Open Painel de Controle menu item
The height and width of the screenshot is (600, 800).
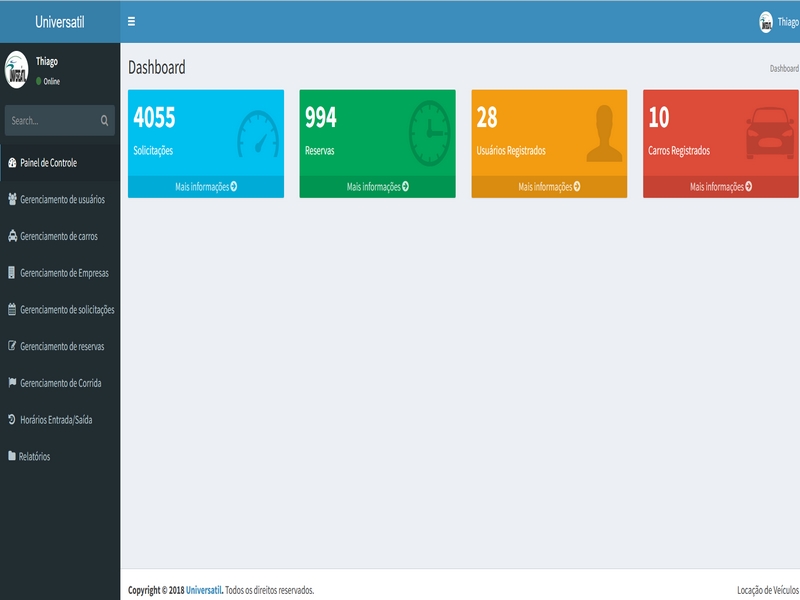click(48, 163)
